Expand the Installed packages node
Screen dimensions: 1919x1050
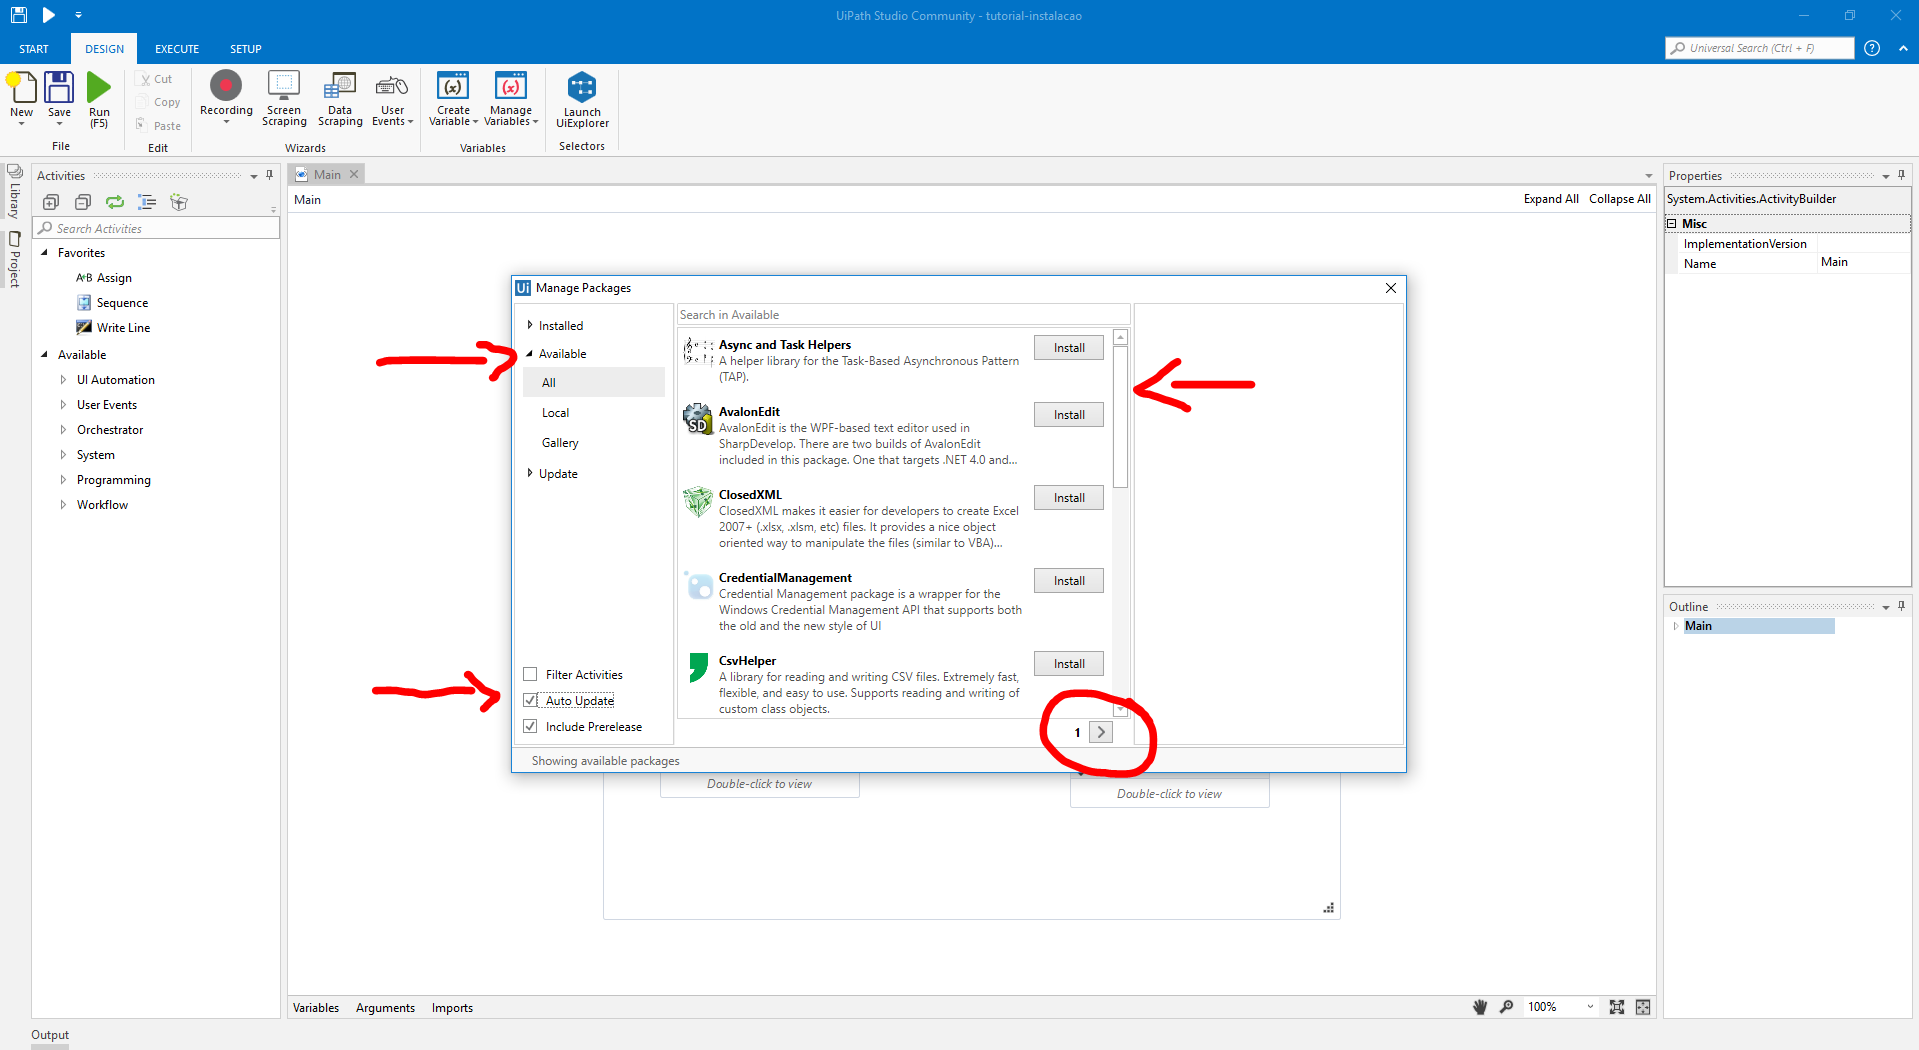[x=530, y=325]
